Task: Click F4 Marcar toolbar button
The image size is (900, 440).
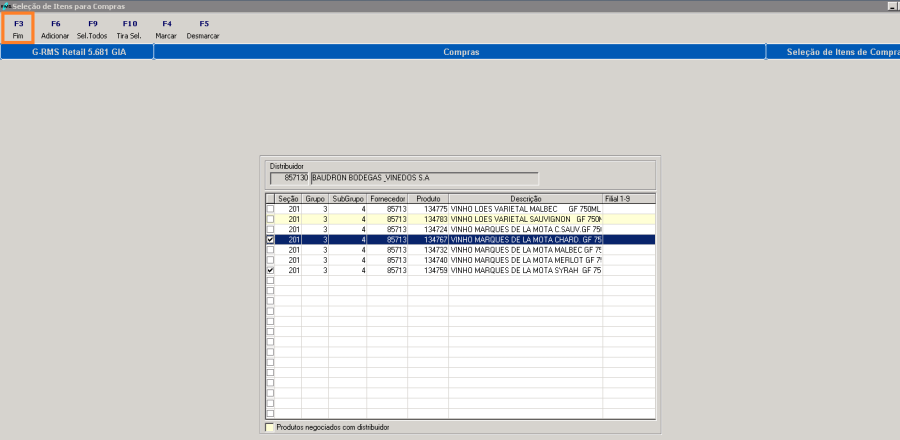Action: click(x=166, y=29)
